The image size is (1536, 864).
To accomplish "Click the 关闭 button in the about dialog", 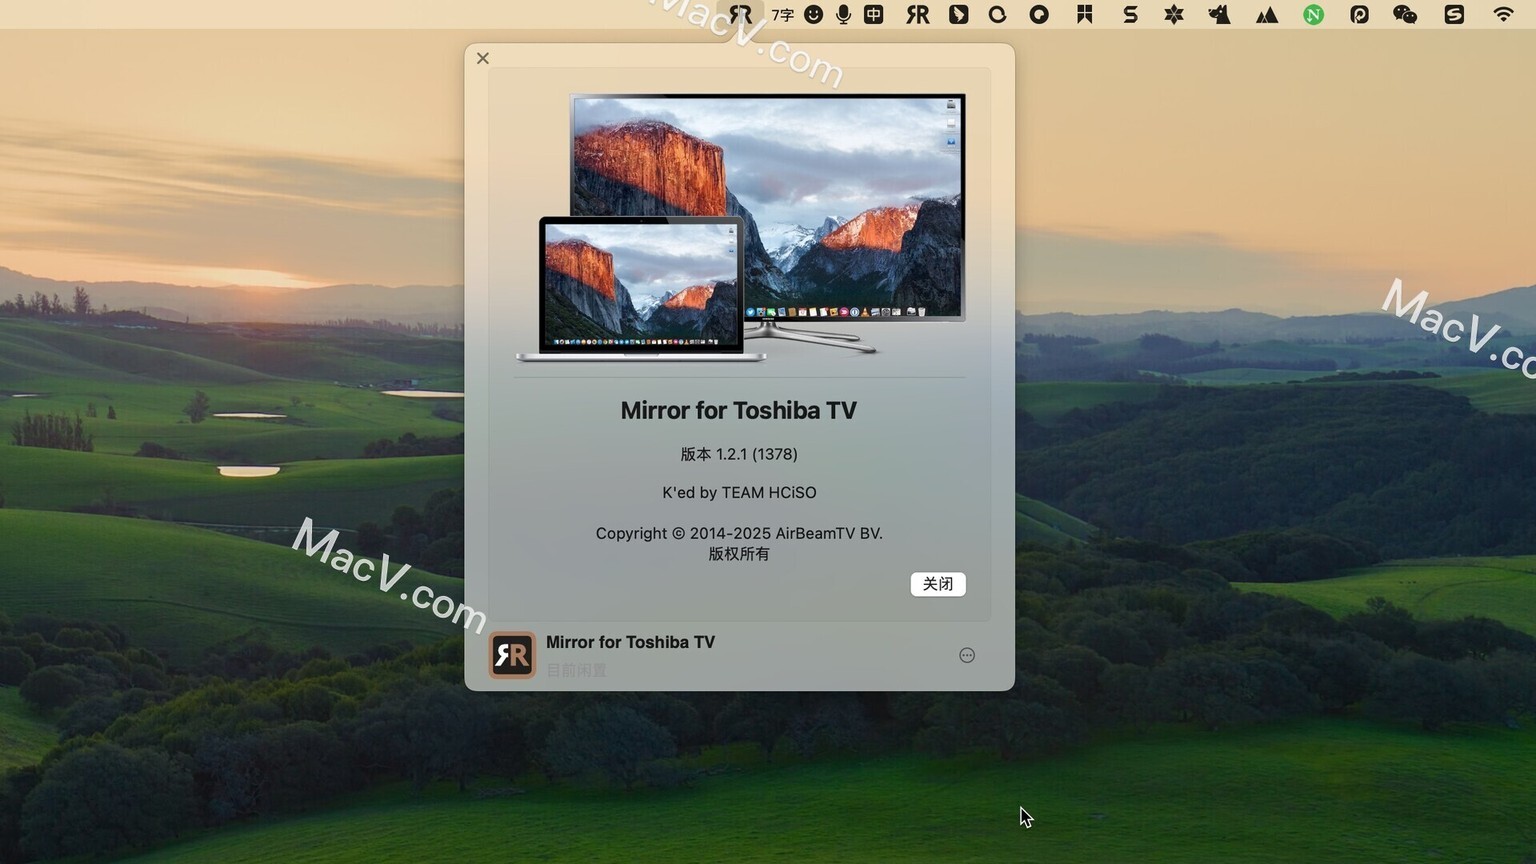I will point(938,584).
